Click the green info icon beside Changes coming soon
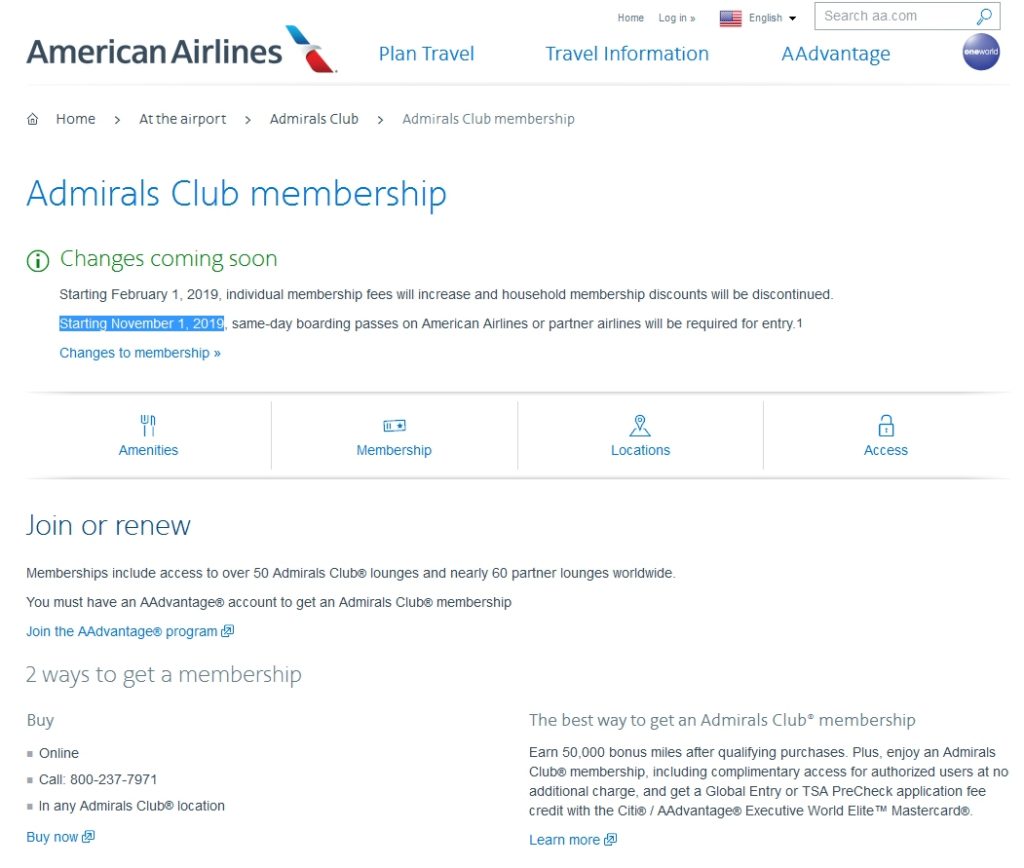 37,260
